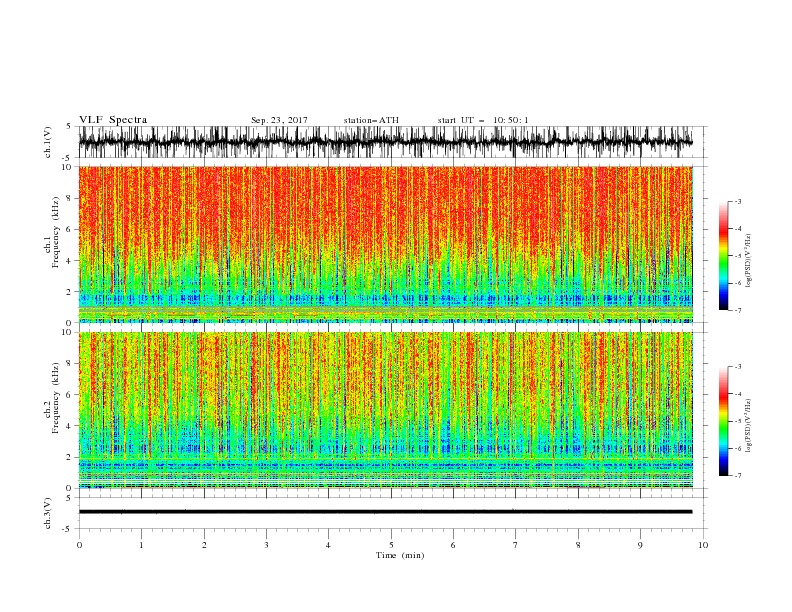Click the "-3" value on ch.1 color bar
The width and height of the screenshot is (792, 612).
point(737,201)
